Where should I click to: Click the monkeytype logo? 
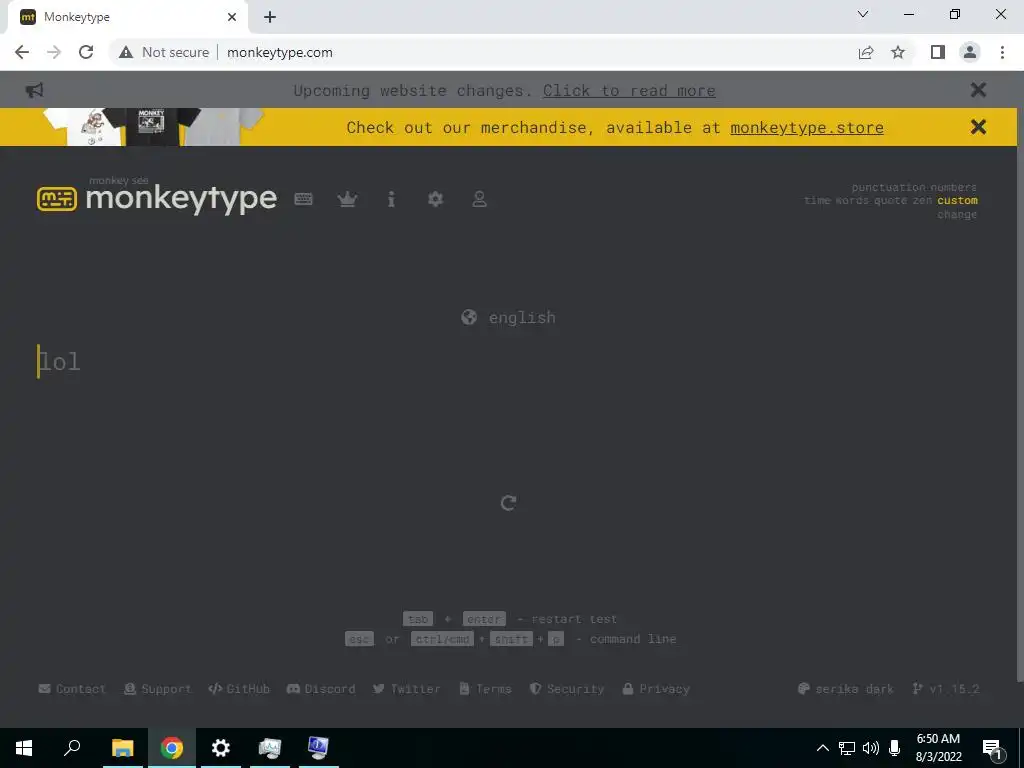coord(157,197)
